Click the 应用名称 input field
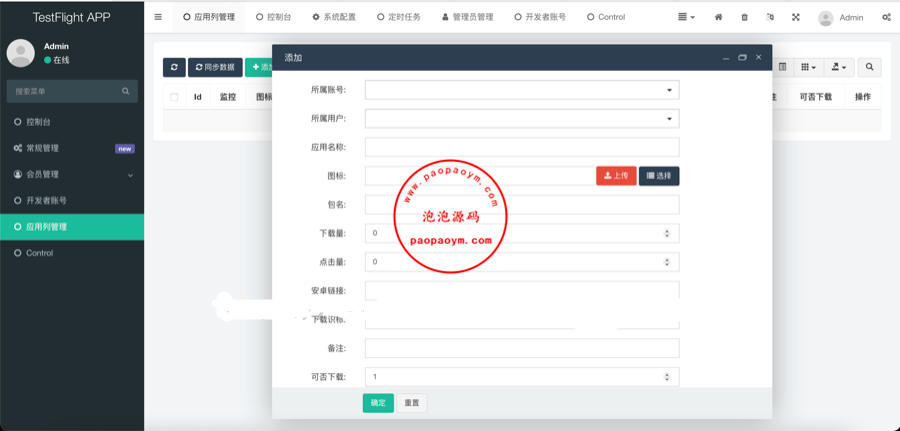The height and width of the screenshot is (431, 900). 521,147
